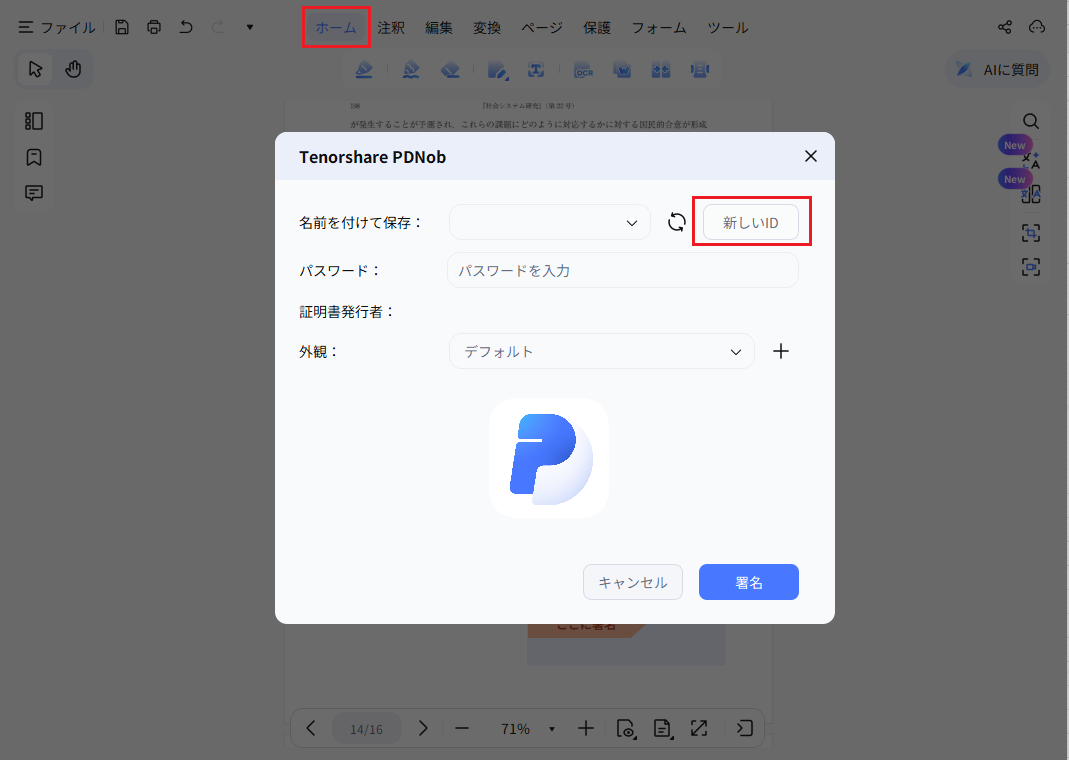This screenshot has width=1069, height=760.
Task: Enter fullscreen mode
Action: (x=699, y=729)
